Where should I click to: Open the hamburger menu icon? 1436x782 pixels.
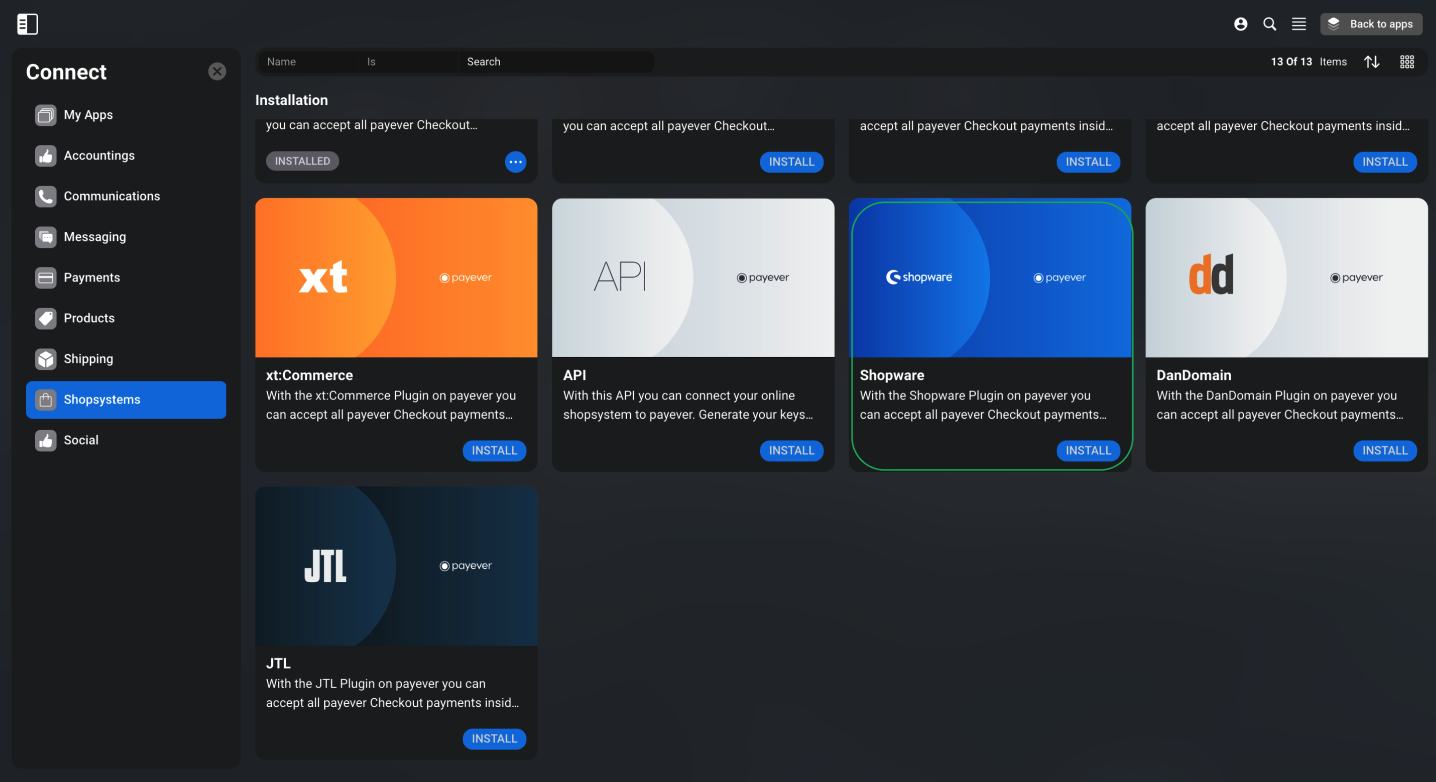click(1299, 24)
